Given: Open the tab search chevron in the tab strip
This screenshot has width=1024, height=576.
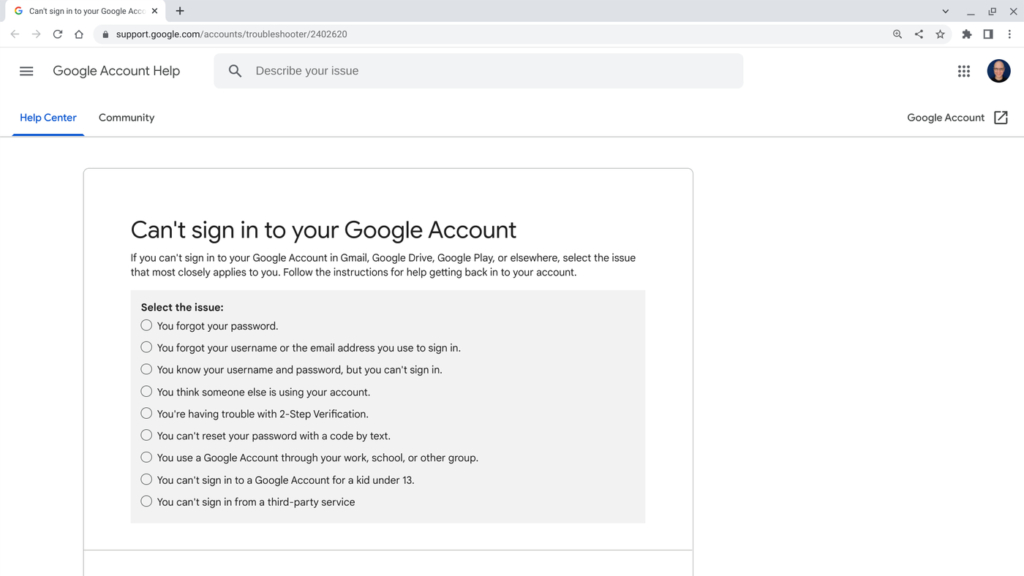Looking at the screenshot, I should click(x=946, y=11).
